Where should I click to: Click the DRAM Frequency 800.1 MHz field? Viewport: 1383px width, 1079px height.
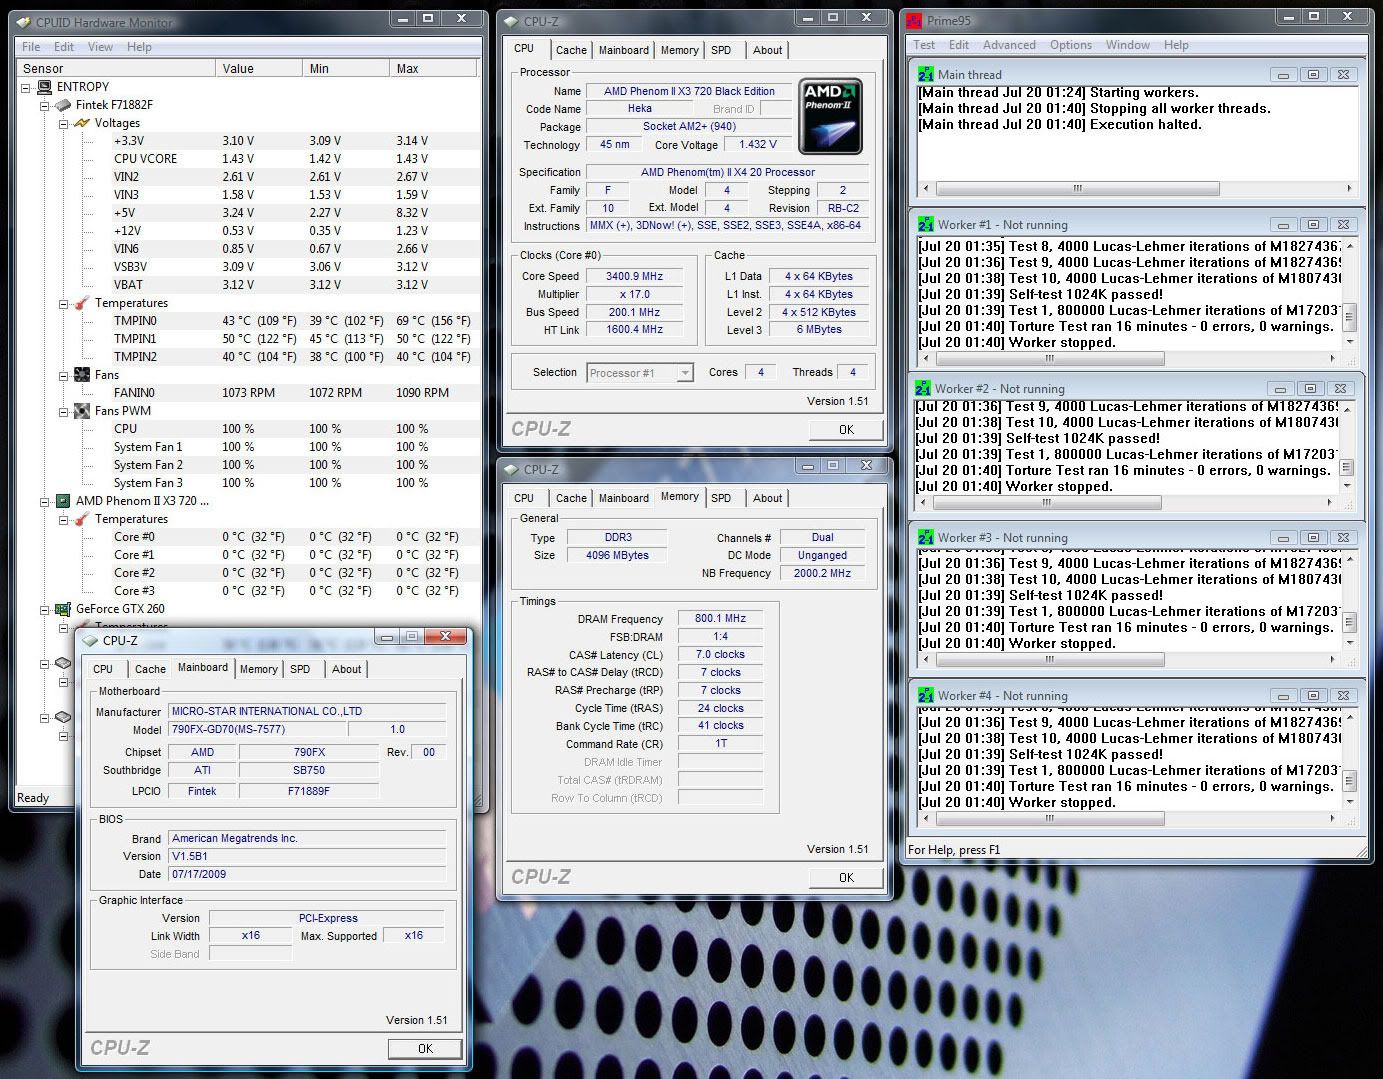pyautogui.click(x=720, y=618)
